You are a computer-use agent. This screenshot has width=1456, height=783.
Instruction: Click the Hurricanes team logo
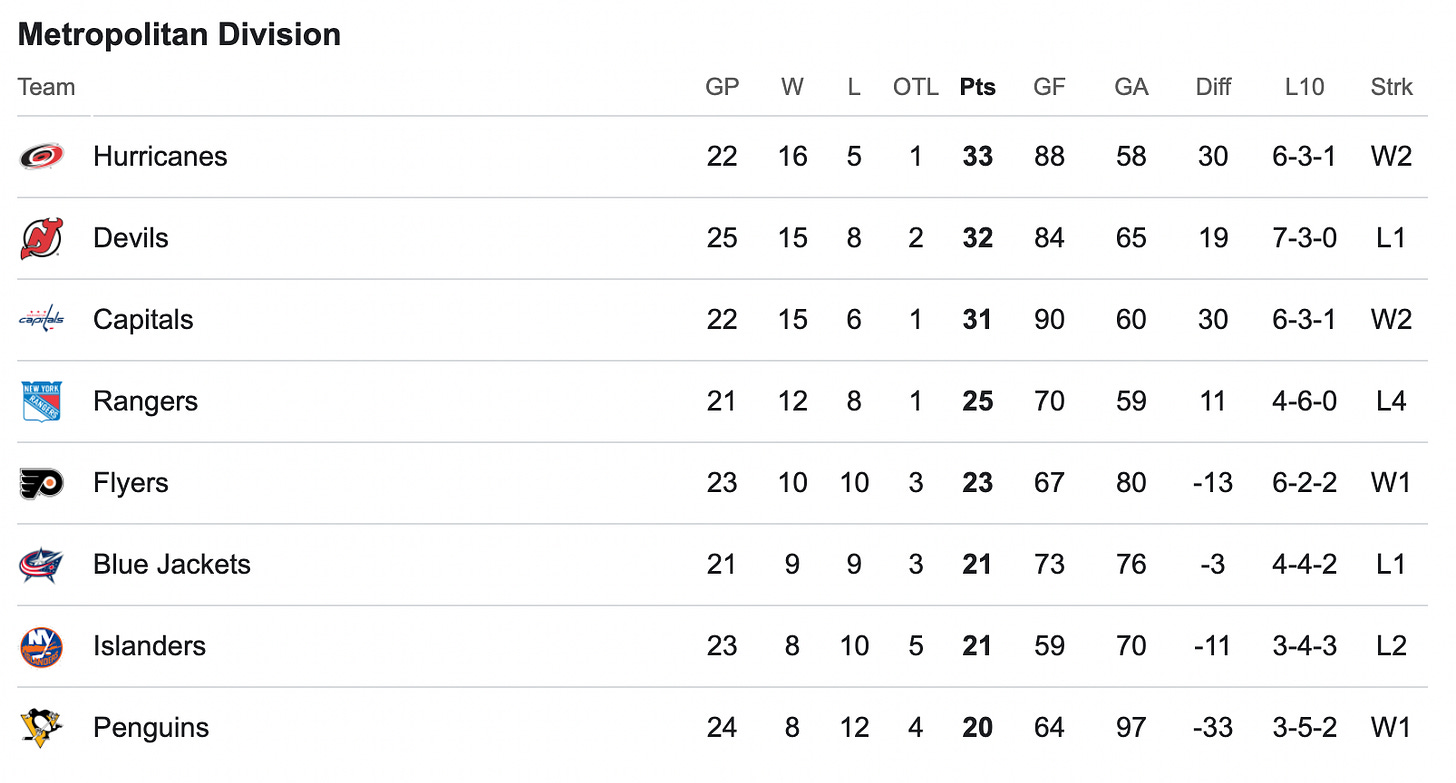[x=41, y=156]
